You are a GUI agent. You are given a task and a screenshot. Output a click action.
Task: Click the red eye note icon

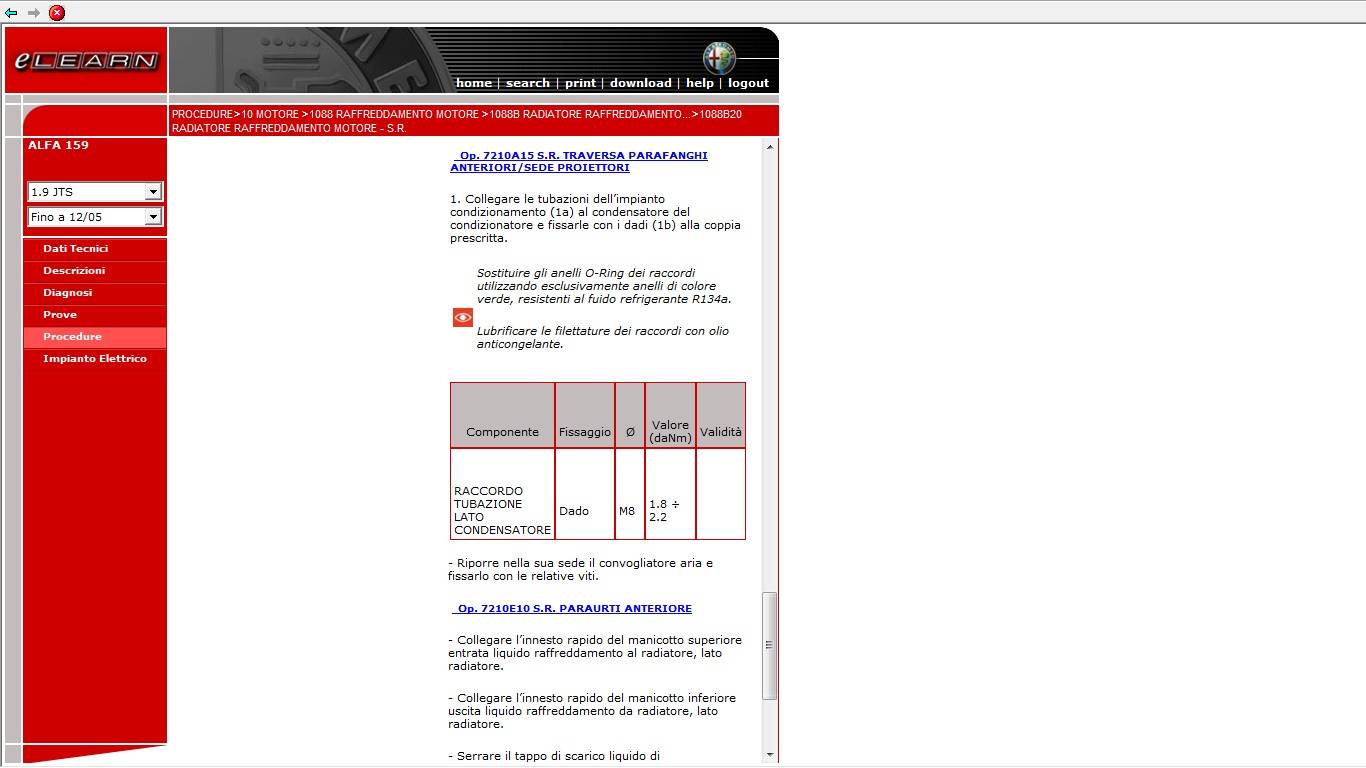[462, 318]
